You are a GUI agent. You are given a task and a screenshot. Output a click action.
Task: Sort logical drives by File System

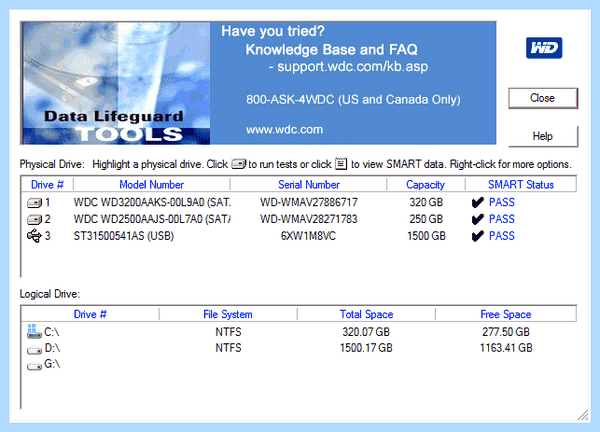[x=228, y=314]
